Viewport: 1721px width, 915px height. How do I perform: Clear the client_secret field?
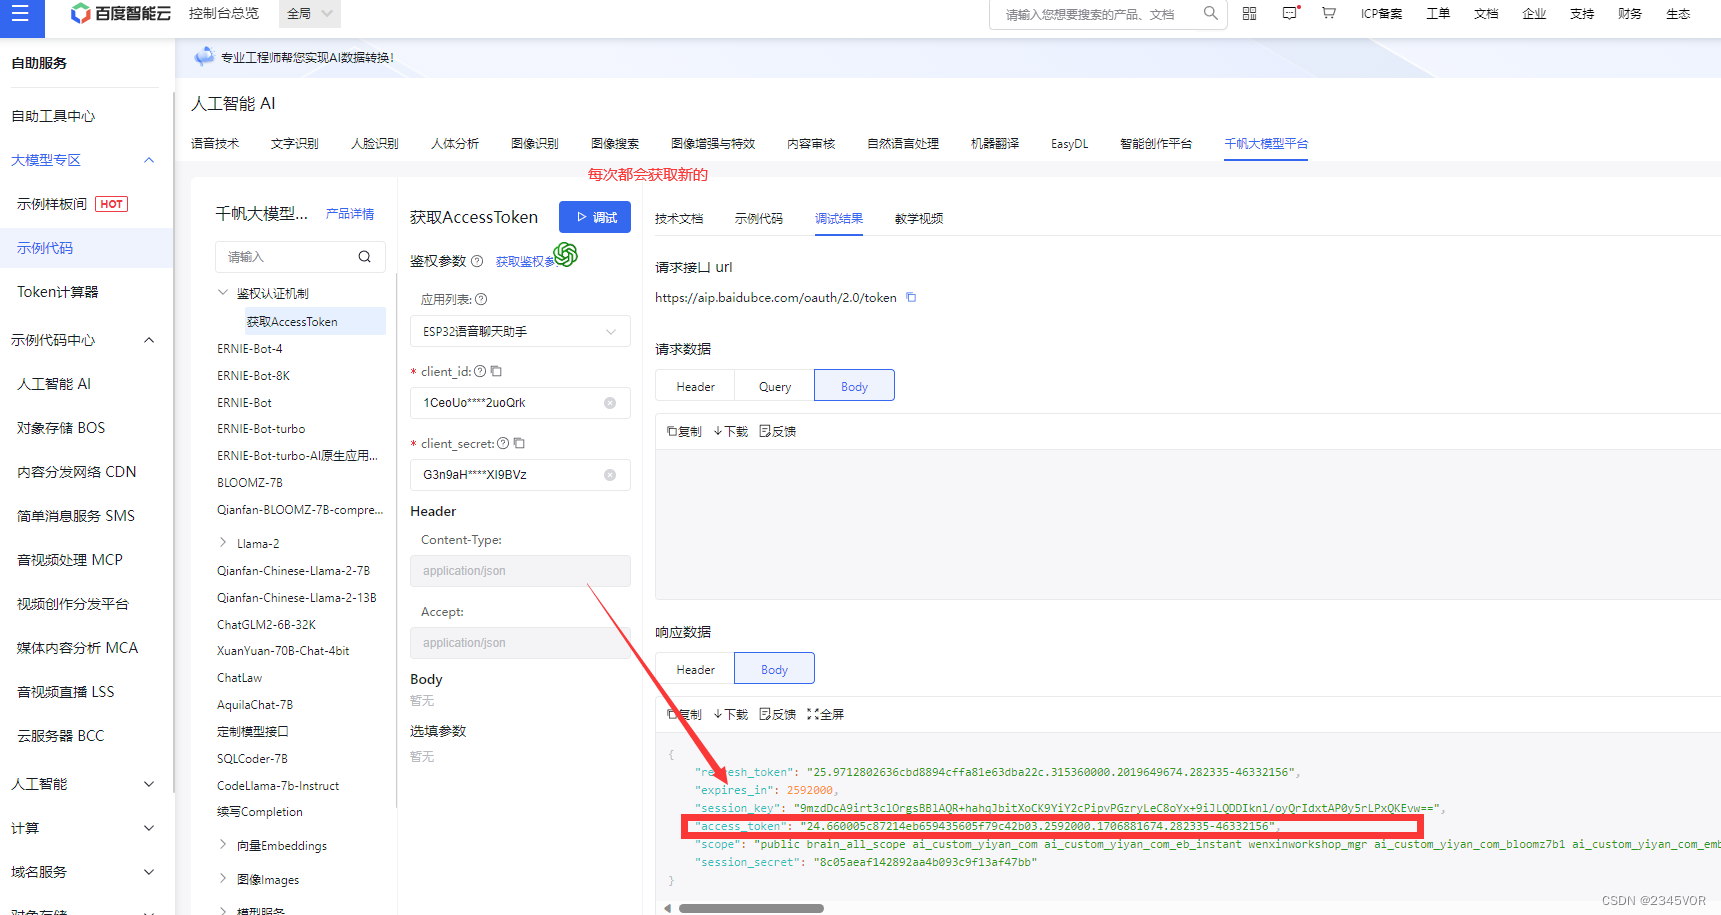point(610,475)
